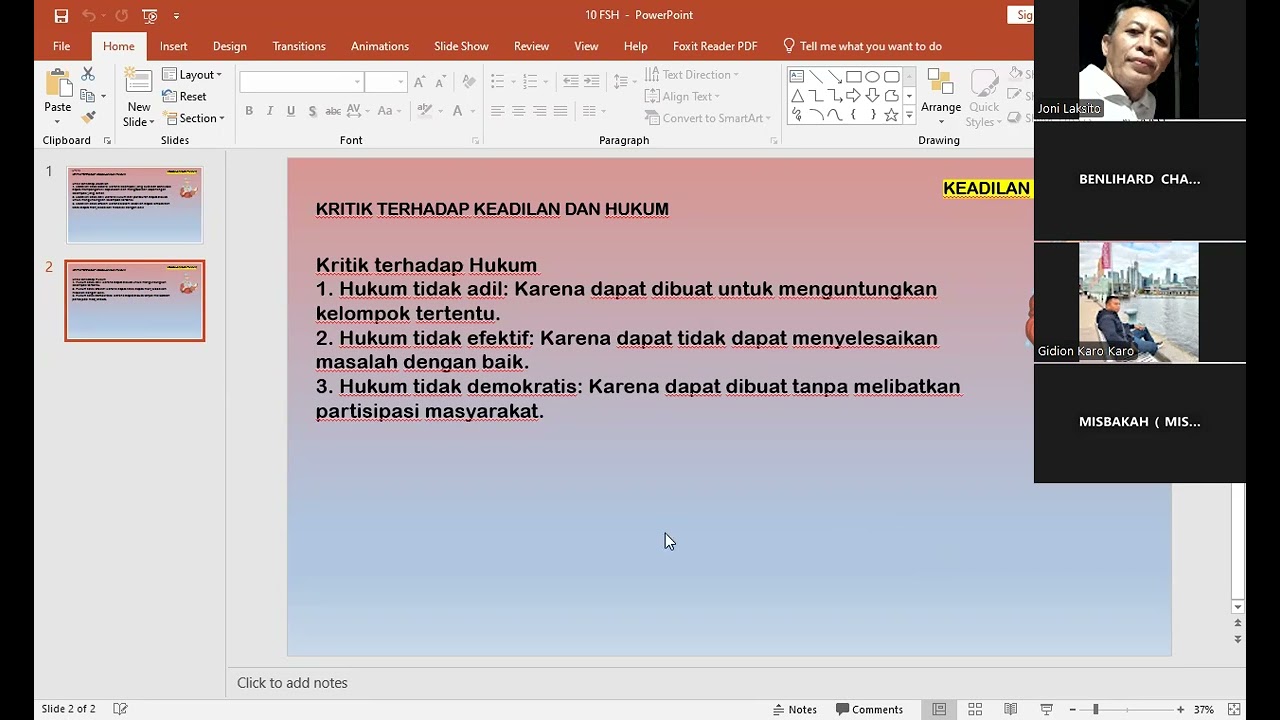1280x720 pixels.
Task: Toggle Underline formatting
Action: click(x=291, y=111)
